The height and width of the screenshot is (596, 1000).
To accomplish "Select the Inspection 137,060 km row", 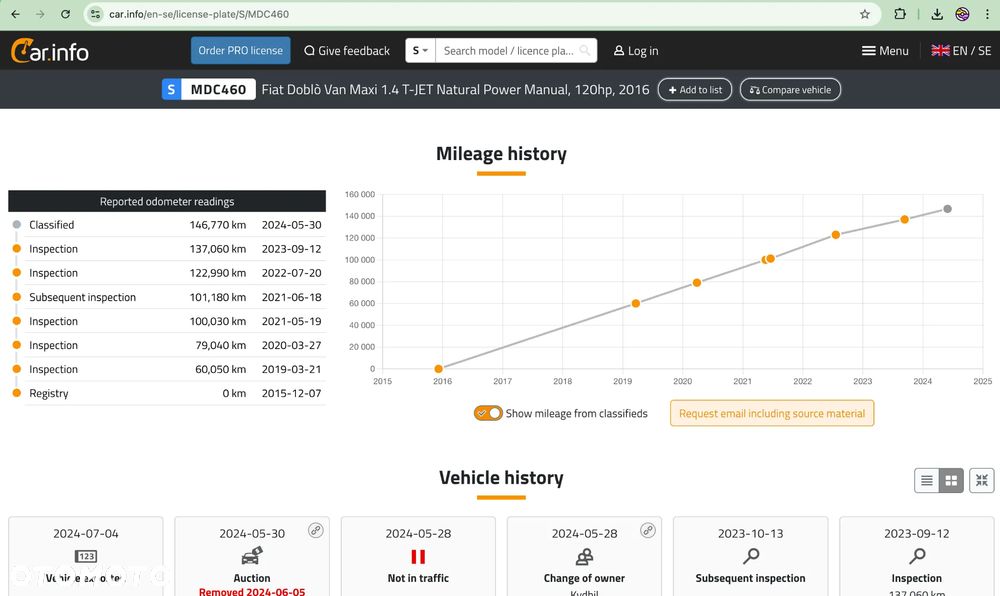I will coord(167,249).
